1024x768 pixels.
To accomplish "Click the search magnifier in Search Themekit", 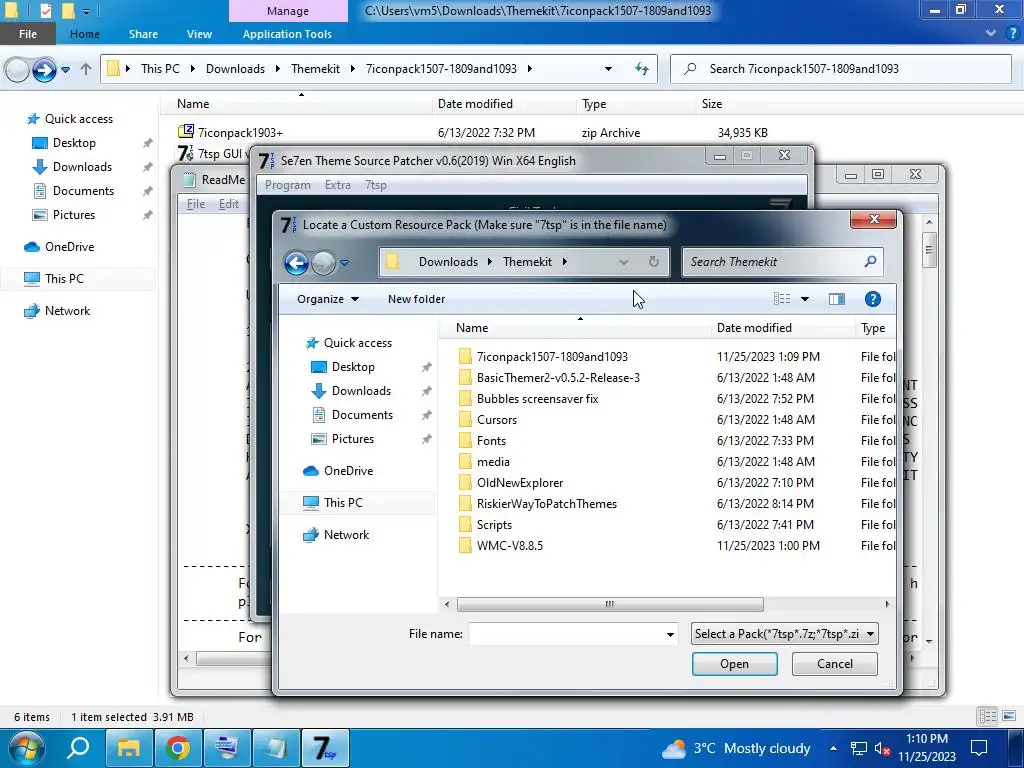I will coord(870,262).
